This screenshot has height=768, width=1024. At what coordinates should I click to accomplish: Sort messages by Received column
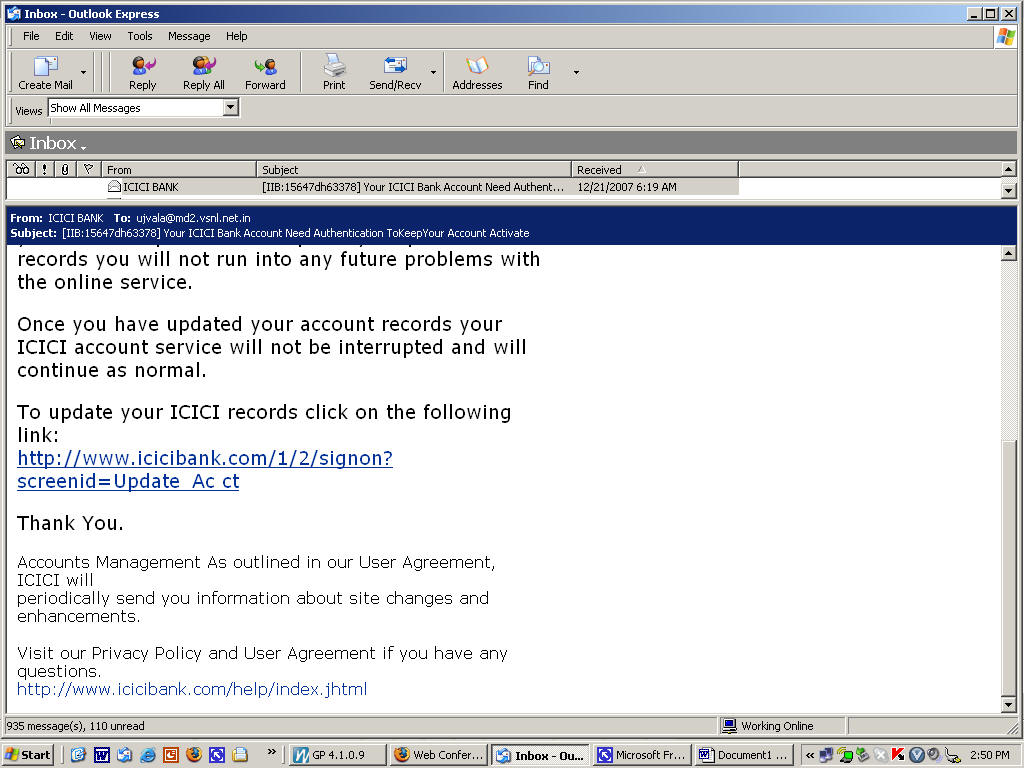pos(654,169)
